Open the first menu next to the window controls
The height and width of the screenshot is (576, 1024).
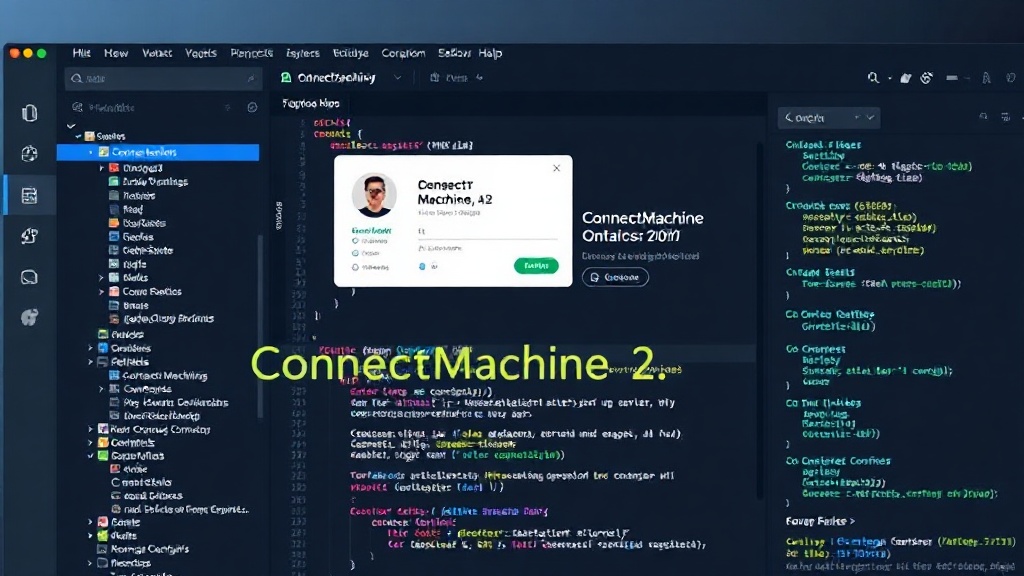coord(82,53)
